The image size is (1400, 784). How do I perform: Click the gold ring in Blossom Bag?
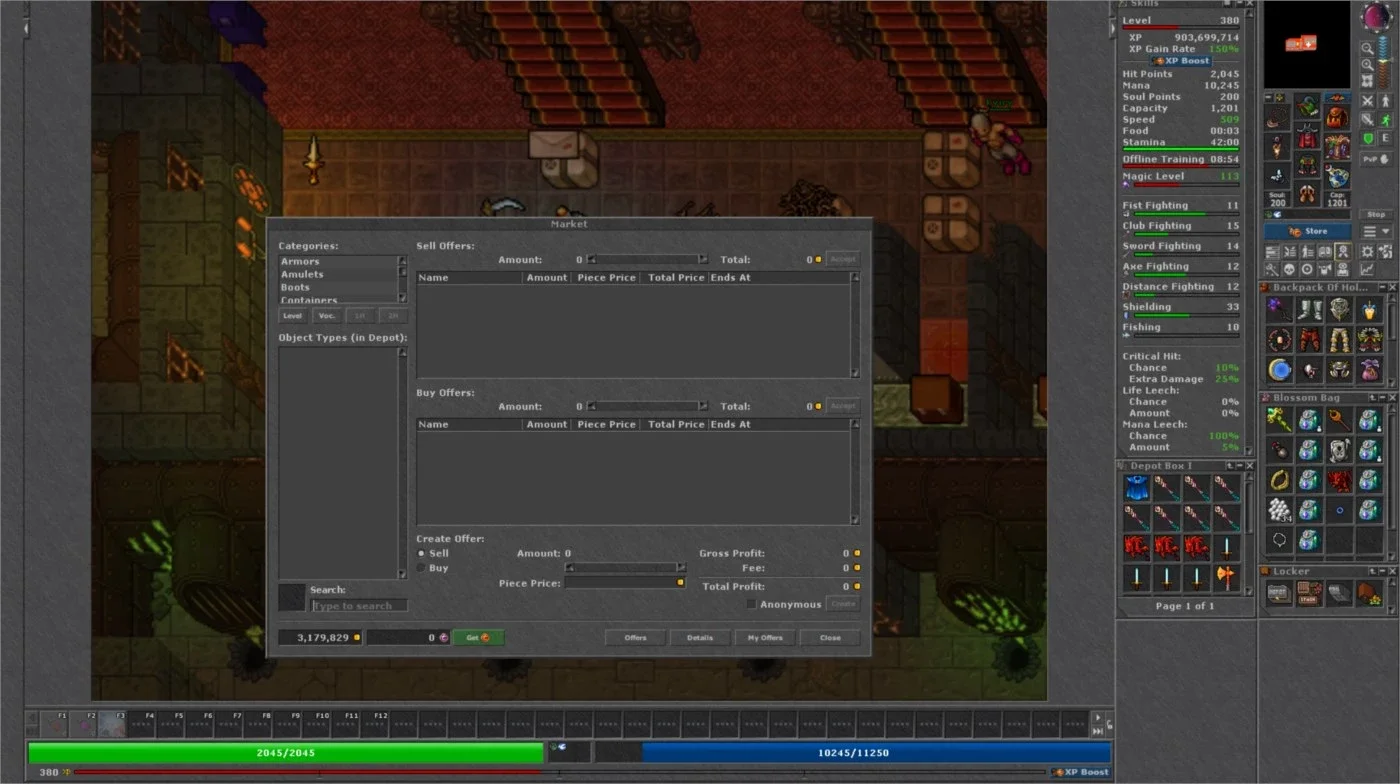[1279, 480]
